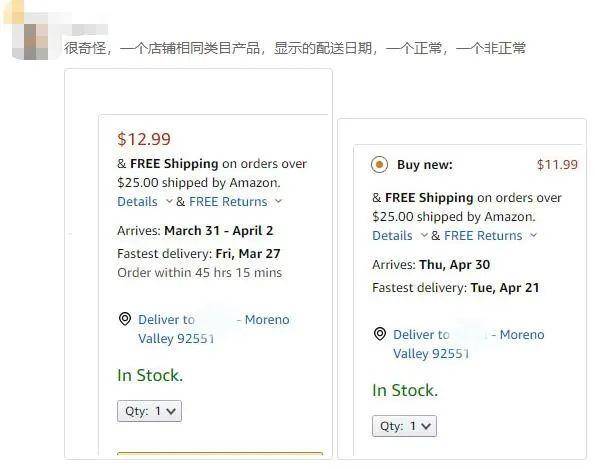The width and height of the screenshot is (595, 469).
Task: Click location pin icon in left panel
Action: (x=125, y=319)
